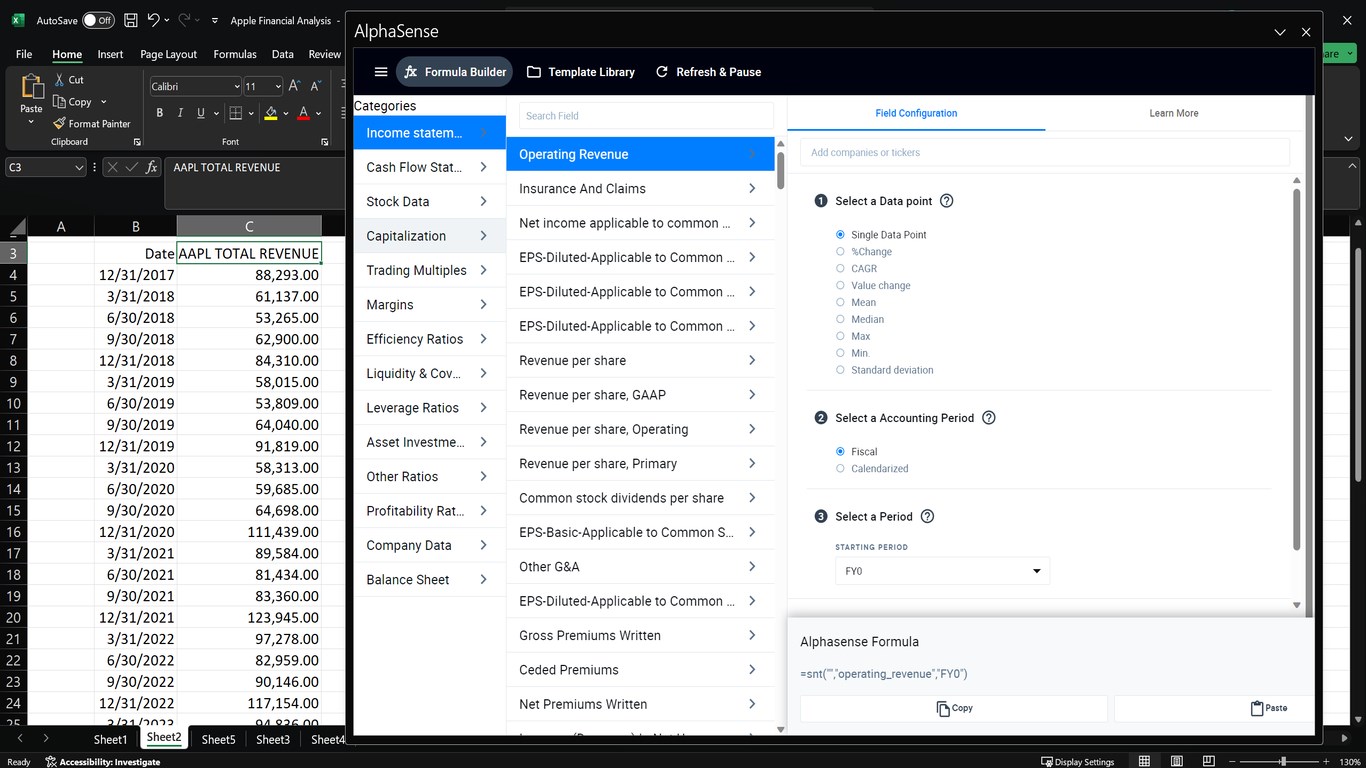Open the File menu
Screen dimensions: 1366x768
tap(24, 54)
